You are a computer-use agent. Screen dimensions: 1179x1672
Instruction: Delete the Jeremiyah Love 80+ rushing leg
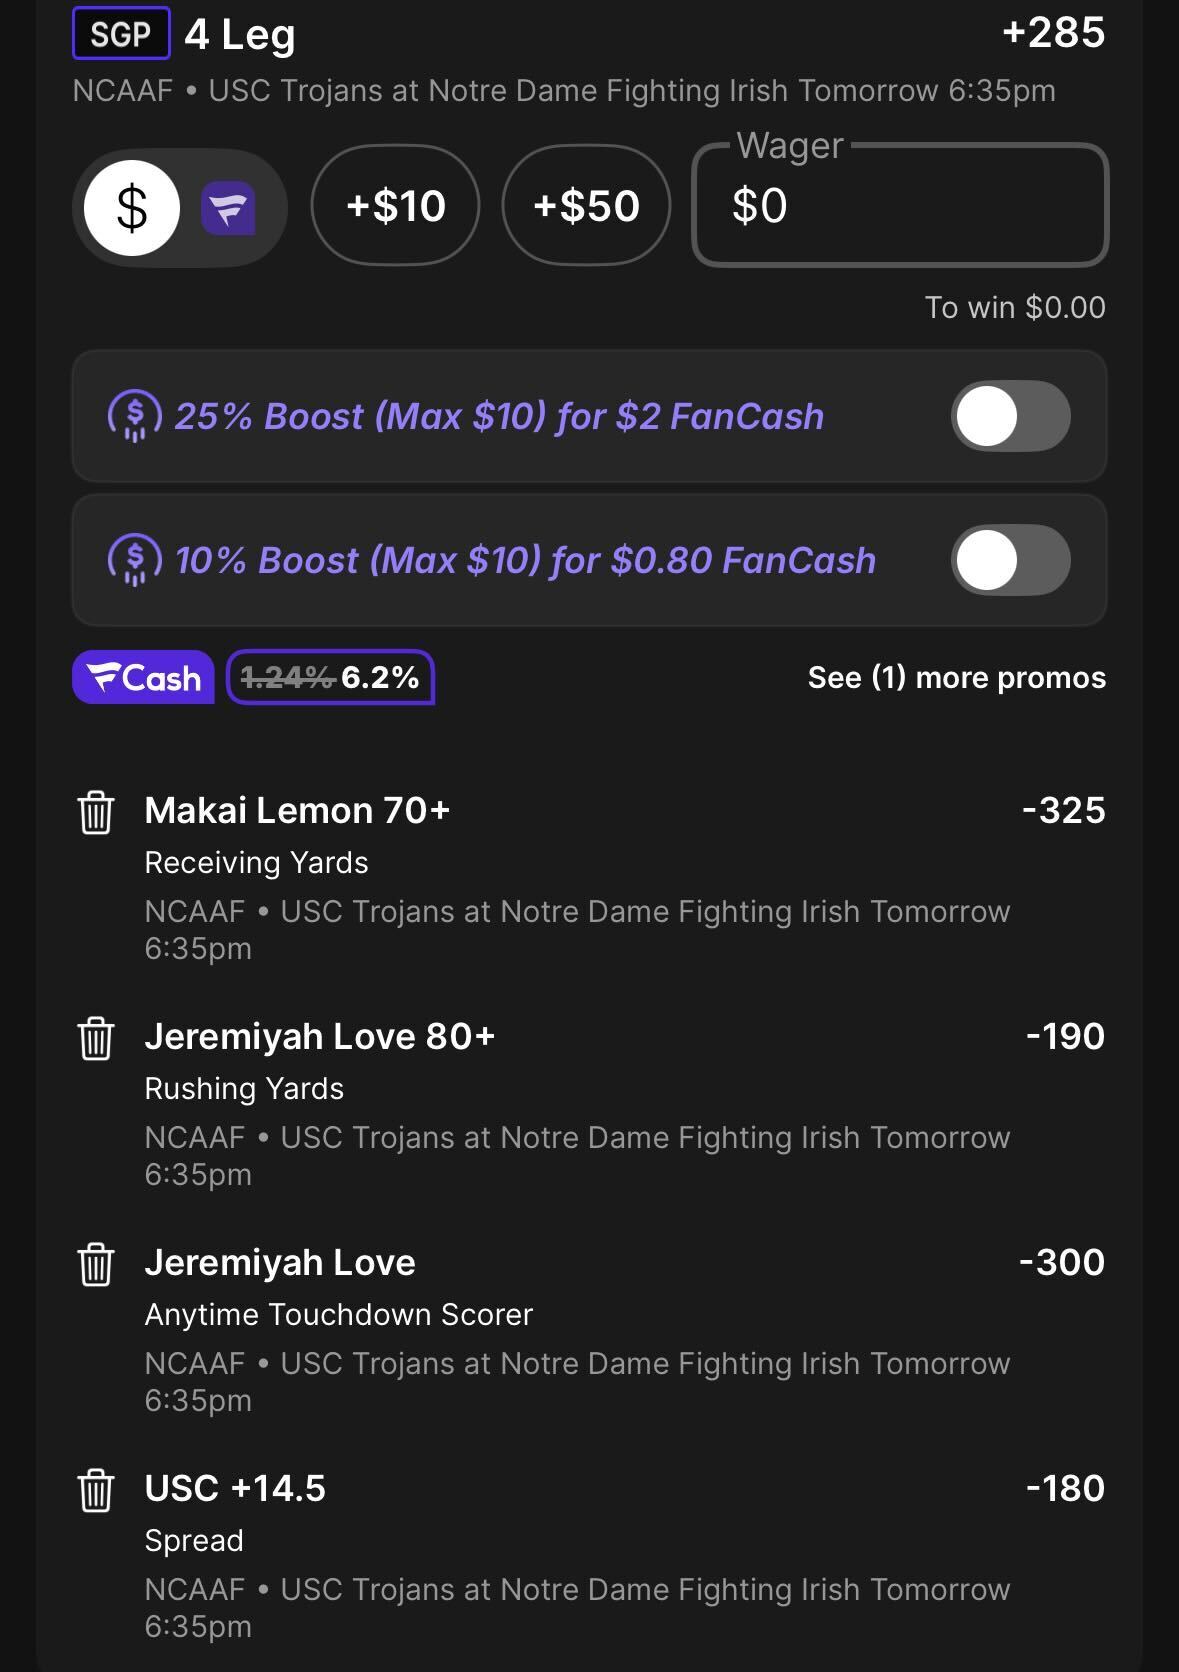(x=96, y=1038)
